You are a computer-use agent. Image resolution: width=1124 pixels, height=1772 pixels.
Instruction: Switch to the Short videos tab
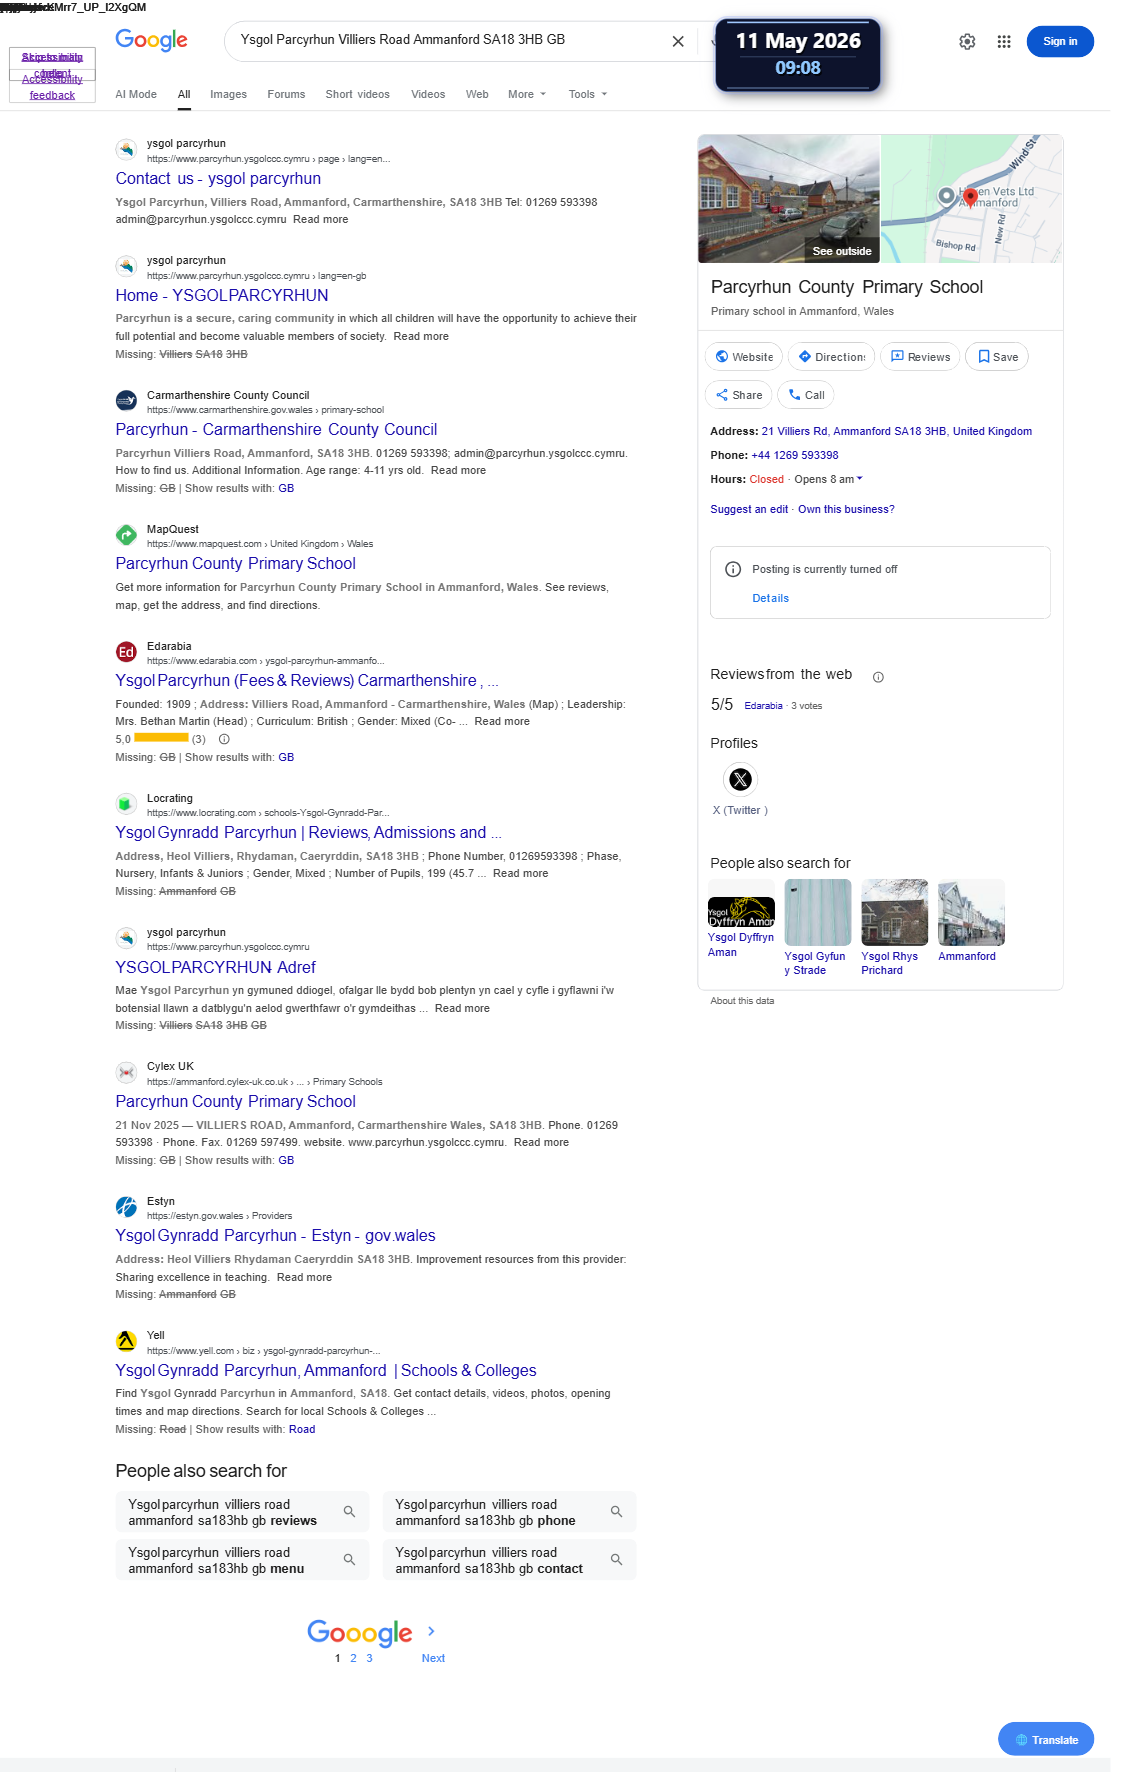click(x=357, y=94)
